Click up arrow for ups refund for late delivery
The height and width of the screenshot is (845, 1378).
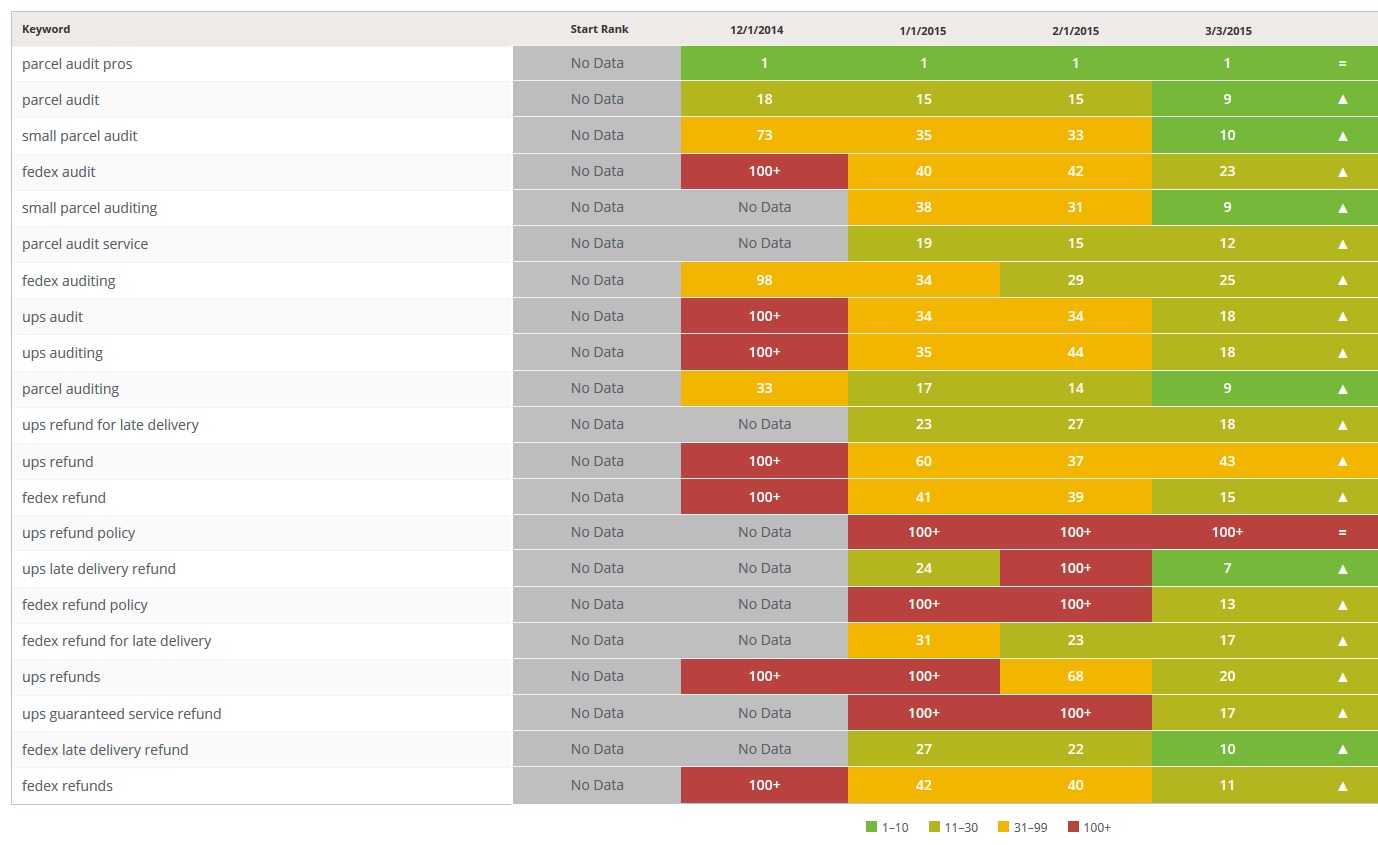[x=1342, y=424]
